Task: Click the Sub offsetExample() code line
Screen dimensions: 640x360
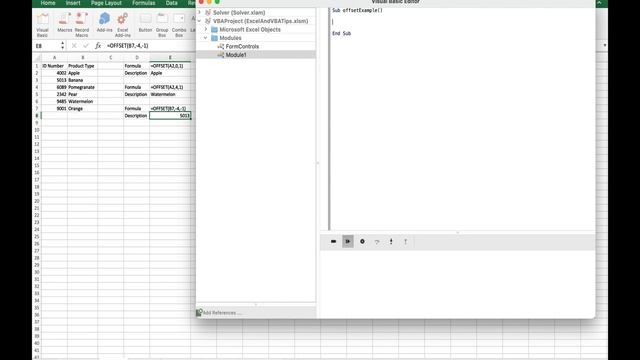Action: coord(357,10)
